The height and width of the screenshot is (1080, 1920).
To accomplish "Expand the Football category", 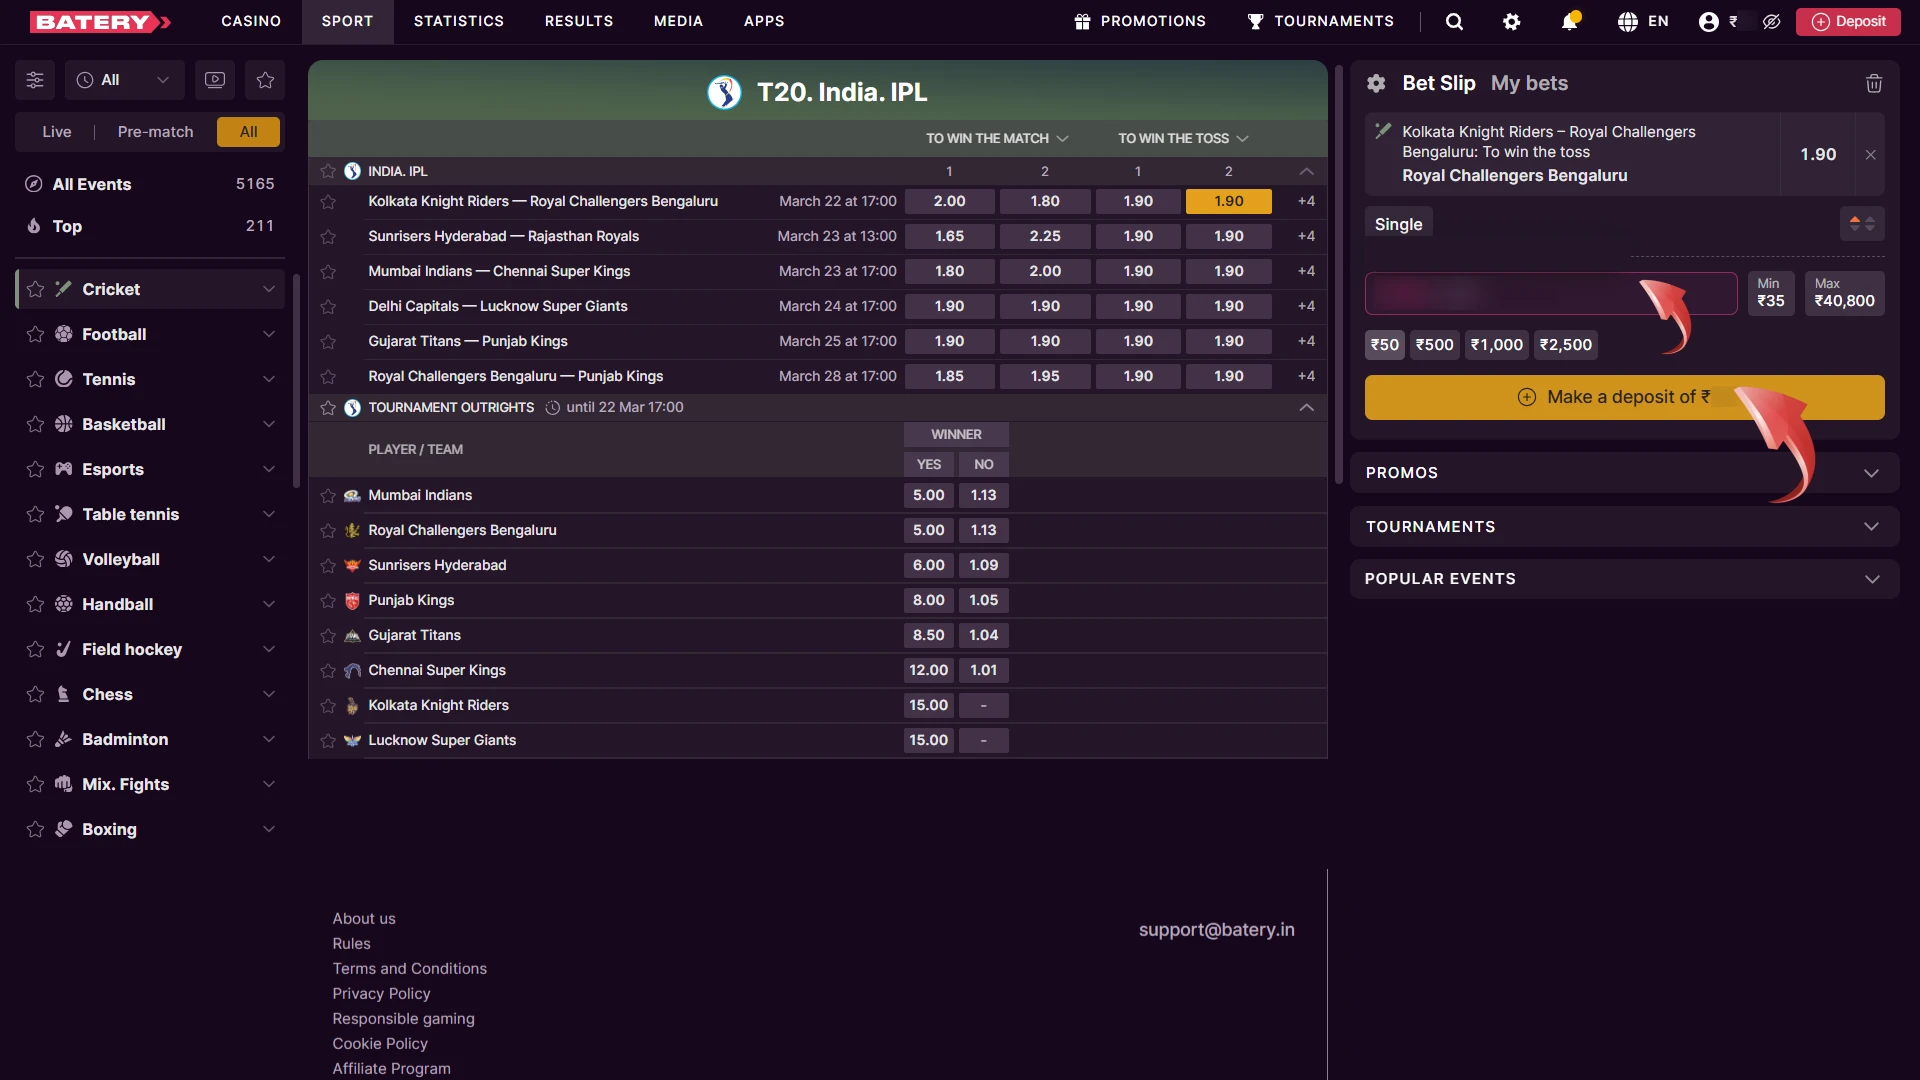I will click(267, 334).
